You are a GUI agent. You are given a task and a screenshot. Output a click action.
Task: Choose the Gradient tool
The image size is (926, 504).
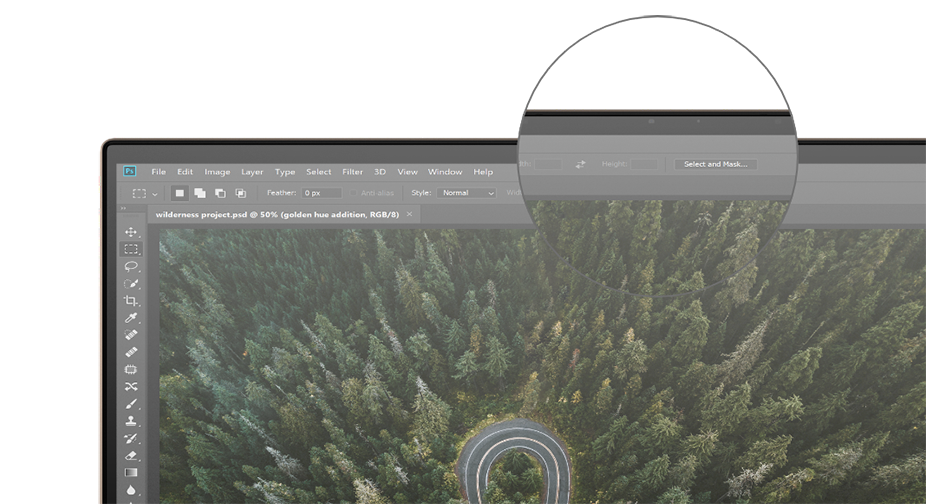131,472
